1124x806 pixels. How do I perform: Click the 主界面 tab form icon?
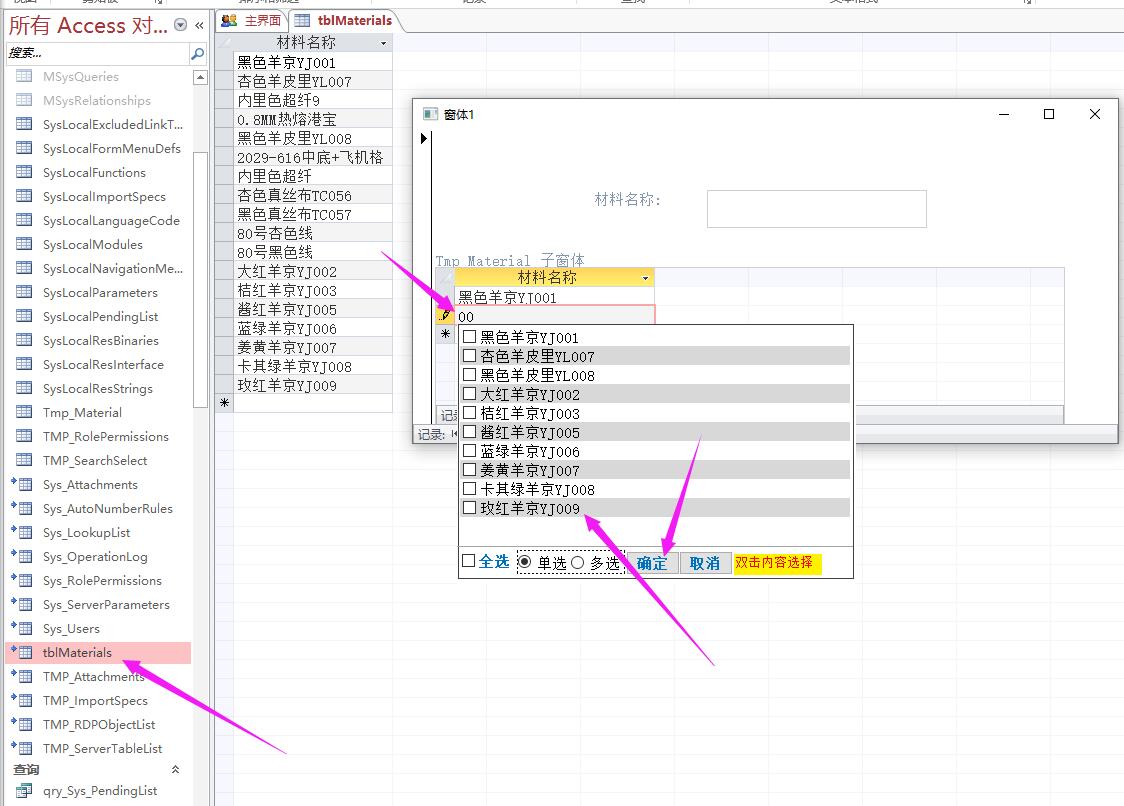(229, 20)
